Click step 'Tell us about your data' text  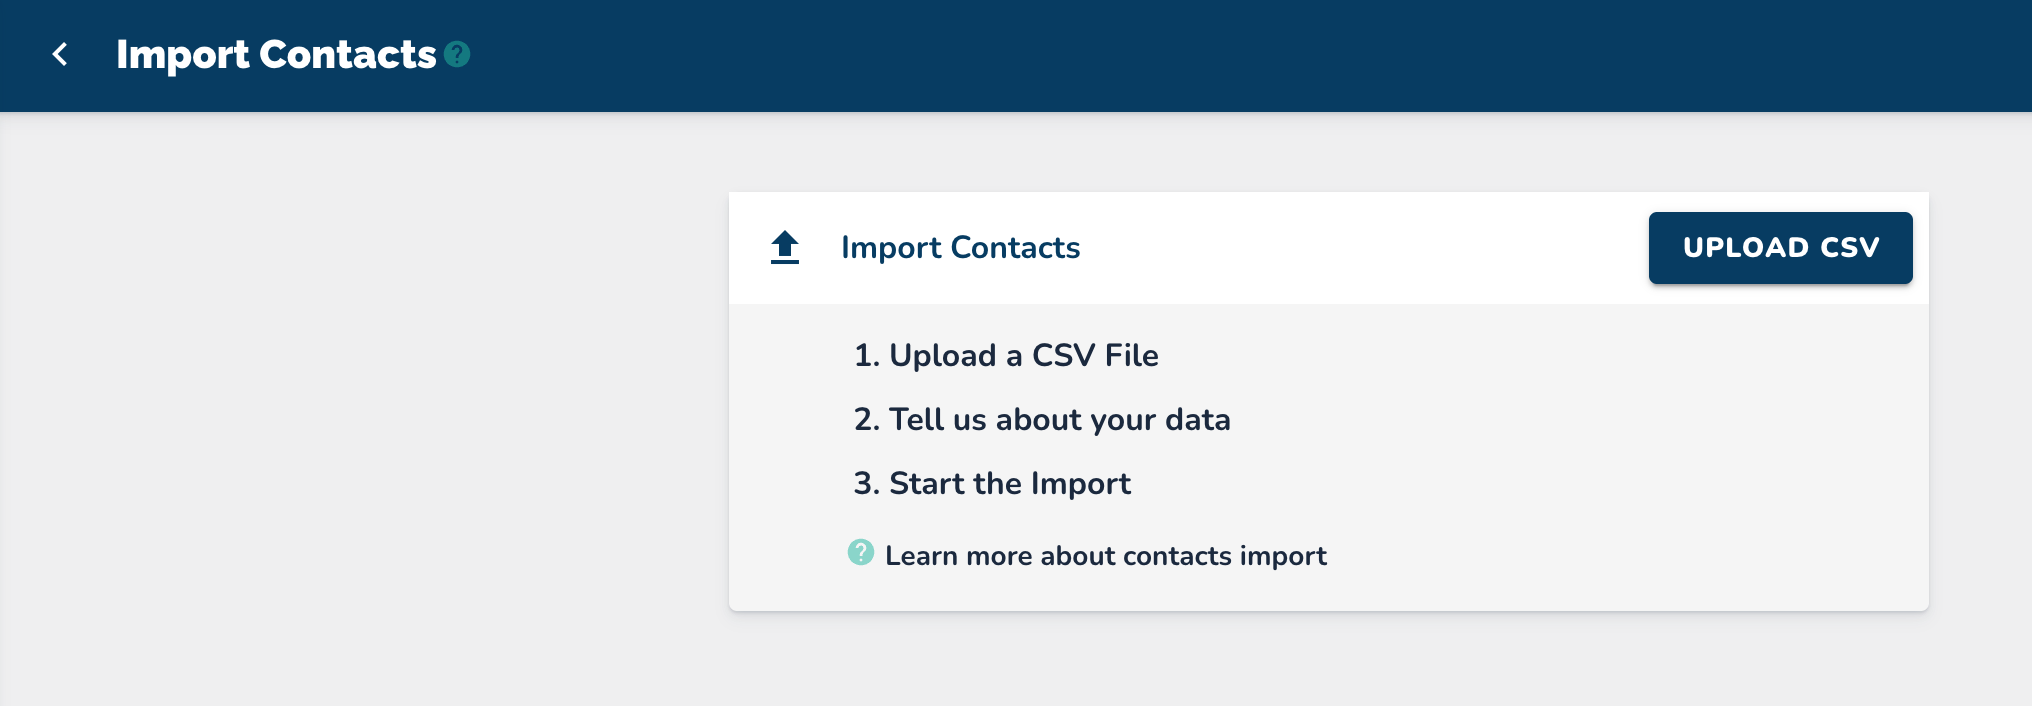point(1059,420)
